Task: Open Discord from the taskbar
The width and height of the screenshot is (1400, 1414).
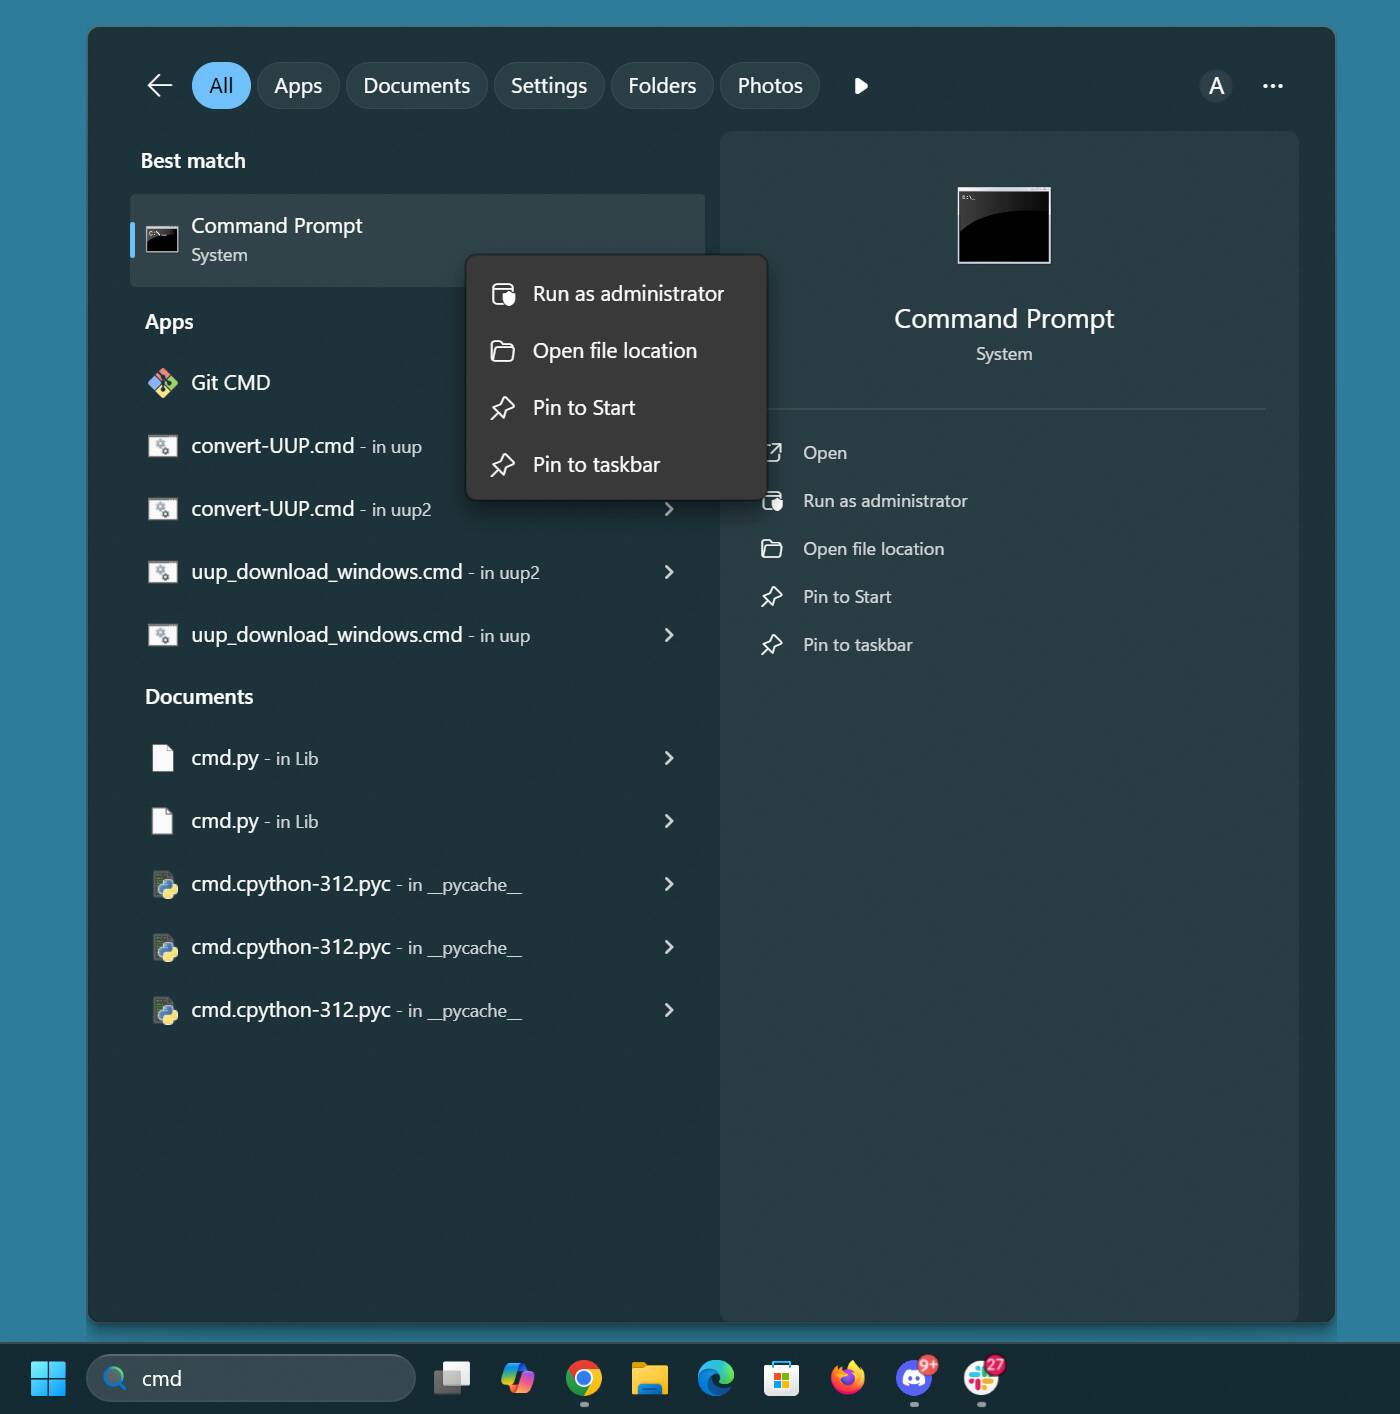Action: pyautogui.click(x=914, y=1378)
